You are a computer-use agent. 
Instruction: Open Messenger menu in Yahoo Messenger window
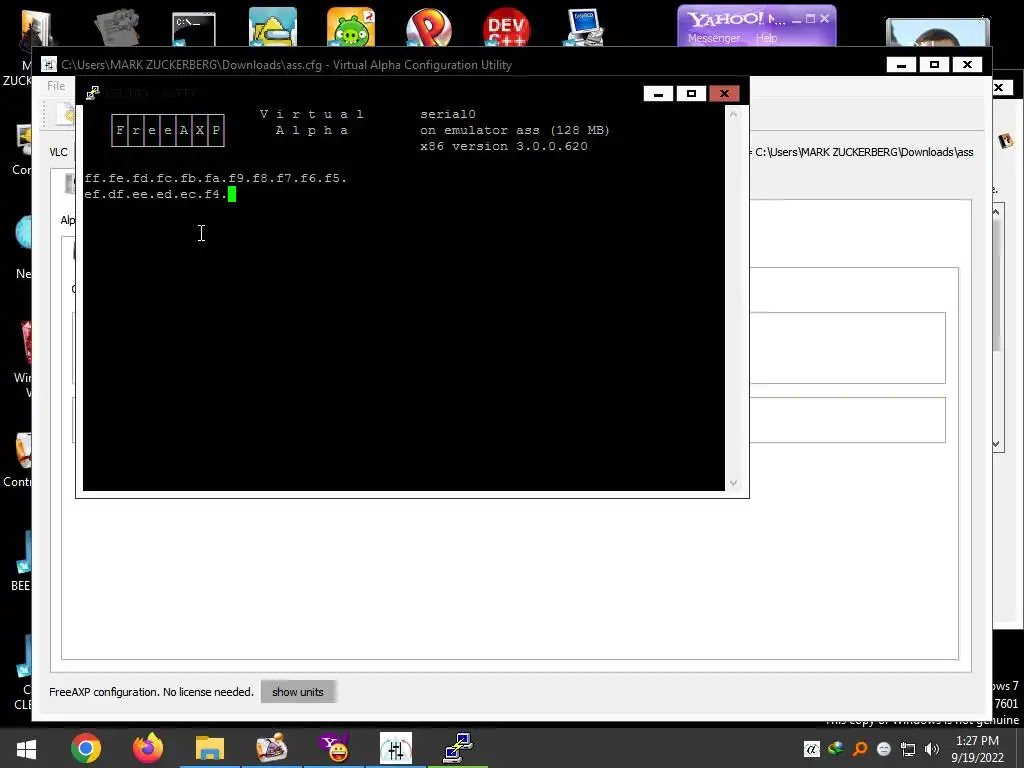pyautogui.click(x=714, y=38)
